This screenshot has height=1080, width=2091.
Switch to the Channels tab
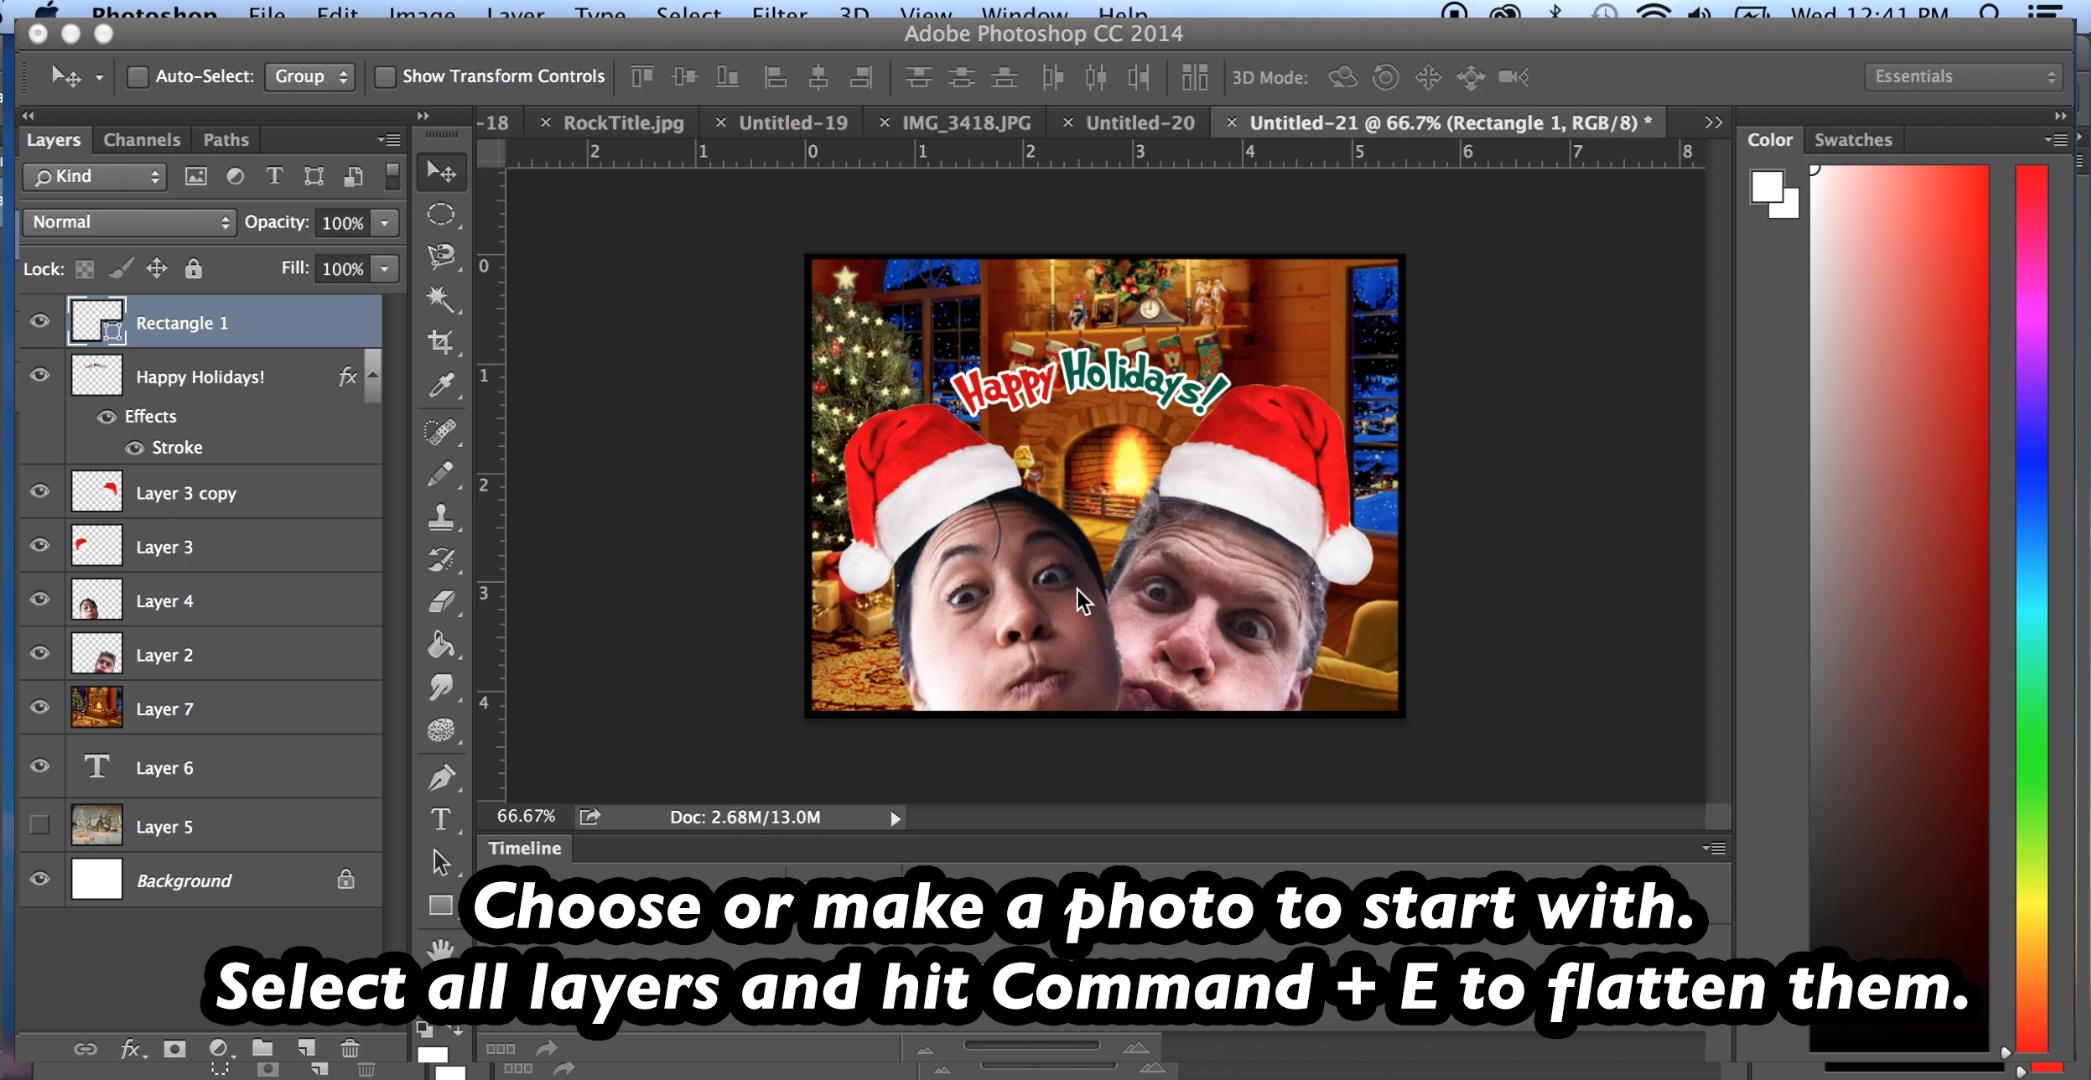click(x=141, y=139)
